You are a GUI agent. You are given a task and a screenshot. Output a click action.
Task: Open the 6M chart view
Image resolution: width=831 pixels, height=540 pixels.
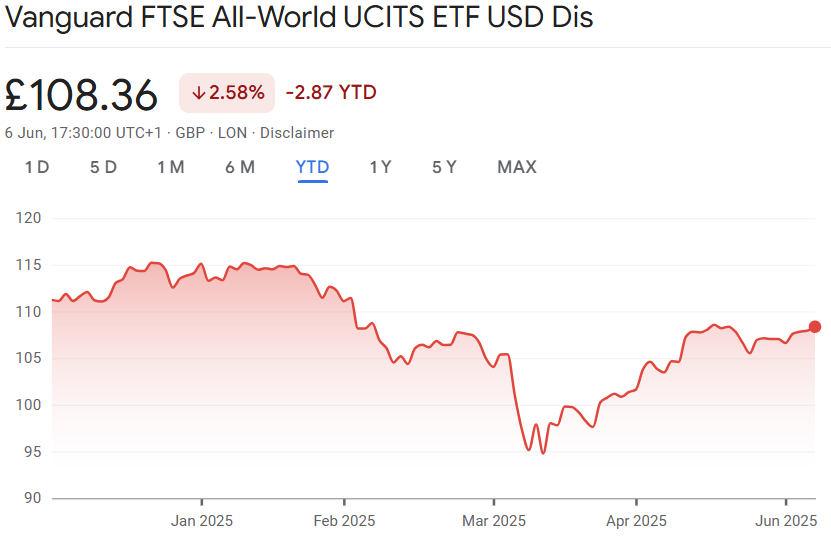pos(240,167)
